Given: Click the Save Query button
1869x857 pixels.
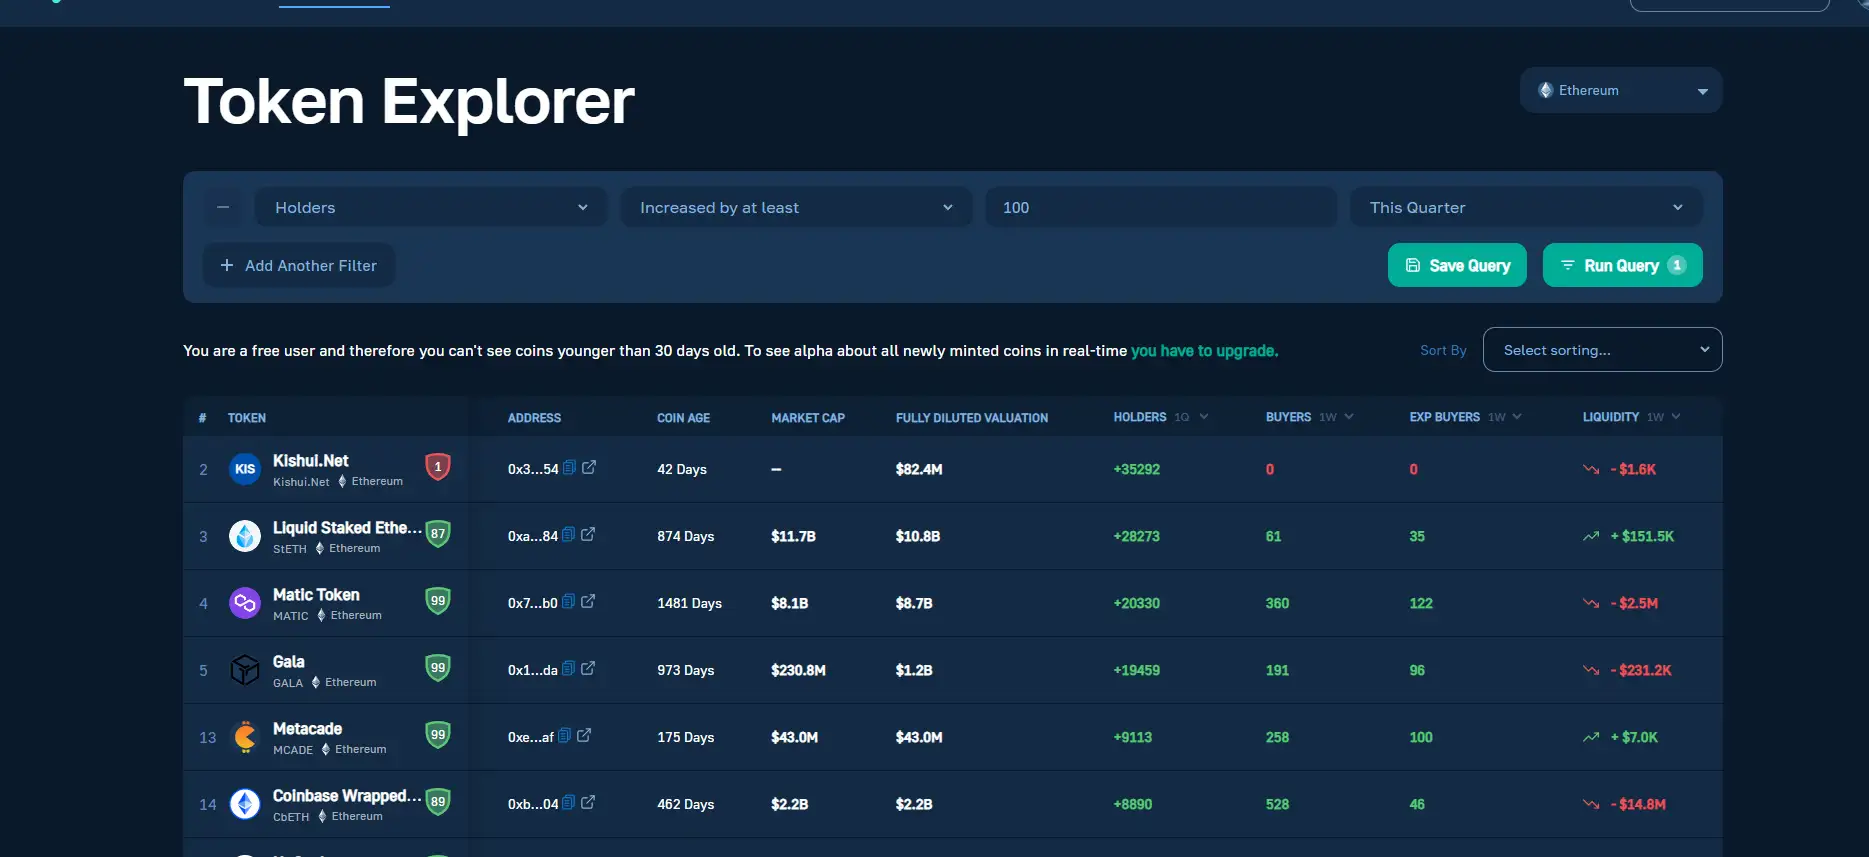Looking at the screenshot, I should tap(1457, 265).
